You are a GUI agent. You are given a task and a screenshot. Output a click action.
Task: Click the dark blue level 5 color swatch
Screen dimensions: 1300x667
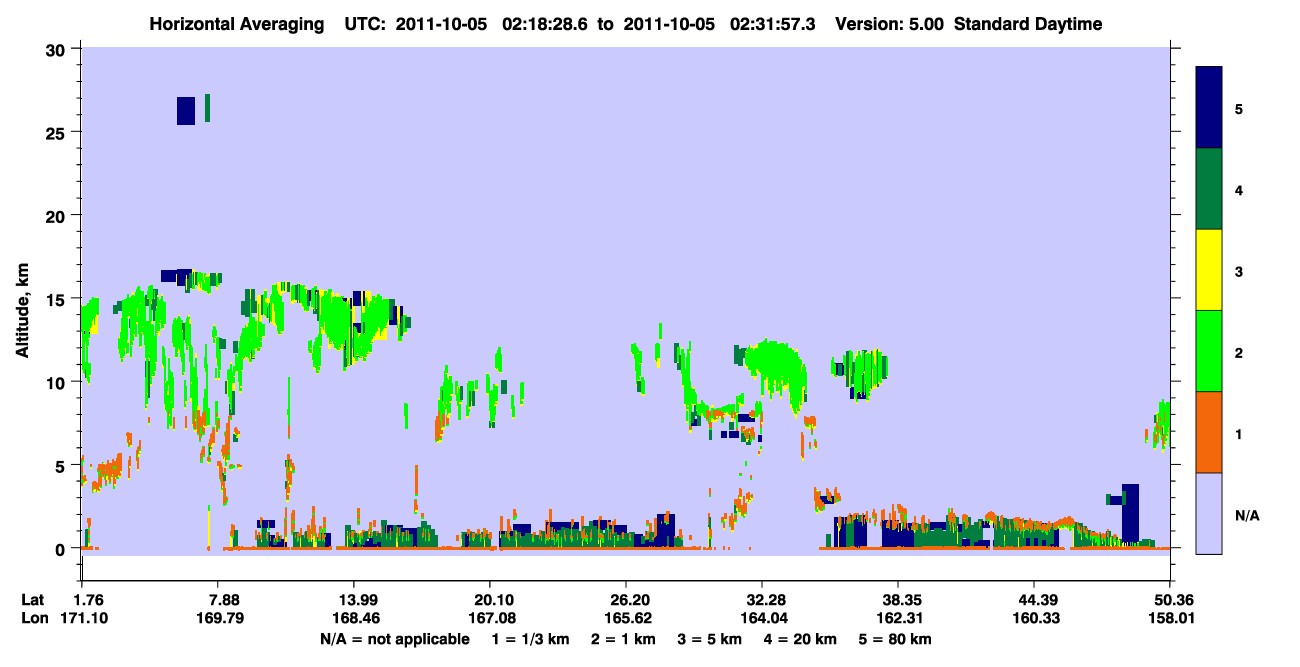pos(1209,108)
